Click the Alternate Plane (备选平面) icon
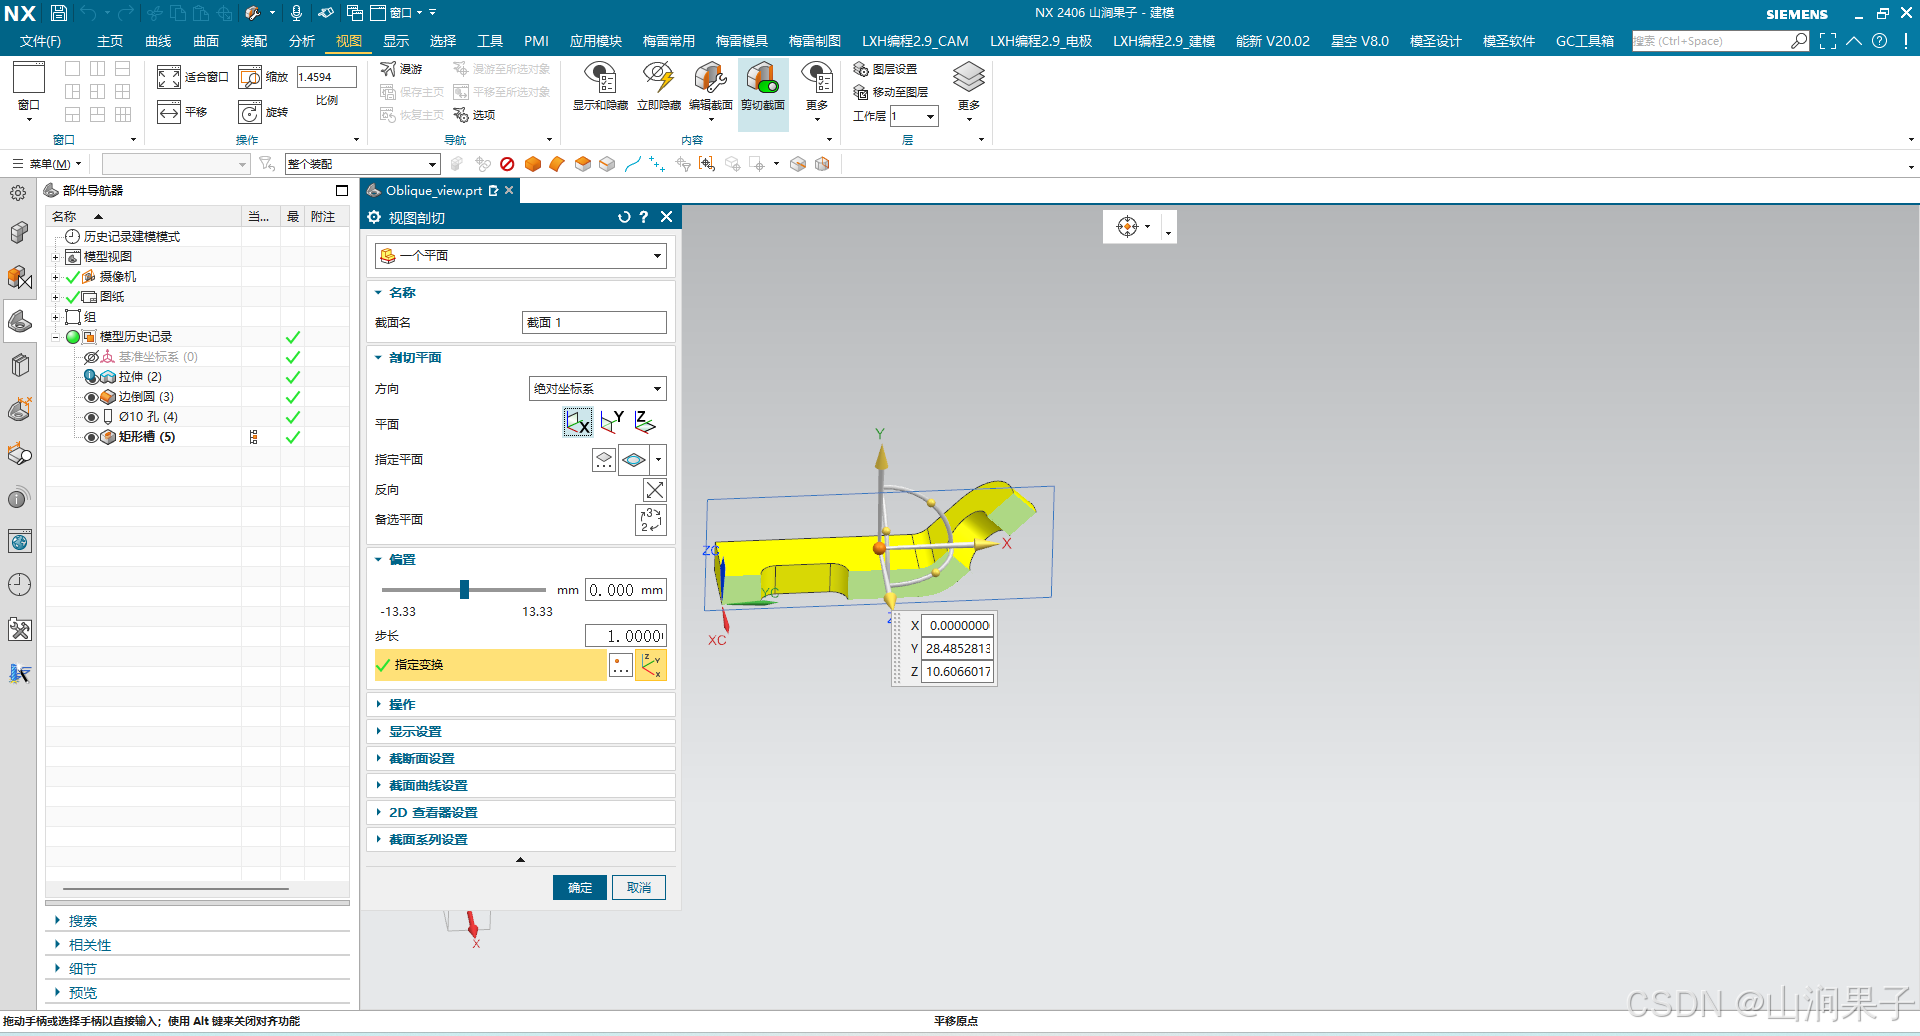The width and height of the screenshot is (1920, 1036). coord(651,520)
